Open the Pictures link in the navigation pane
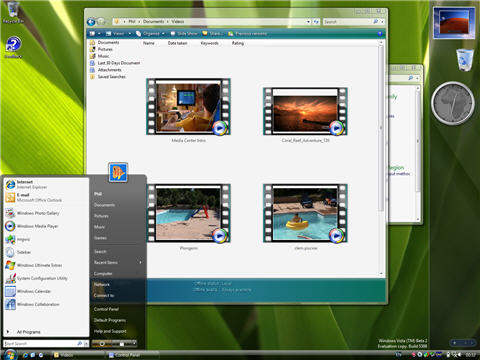Viewport: 480px width, 360px height. click(101, 49)
